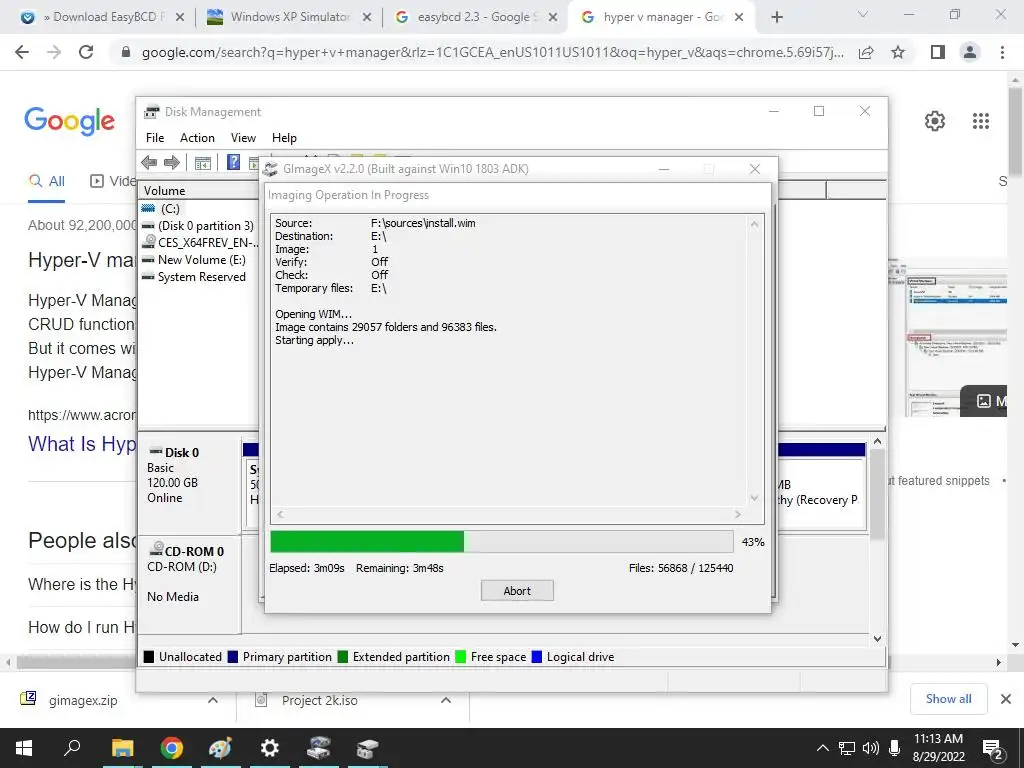
Task: Open Help menu in Disk Management
Action: point(284,138)
